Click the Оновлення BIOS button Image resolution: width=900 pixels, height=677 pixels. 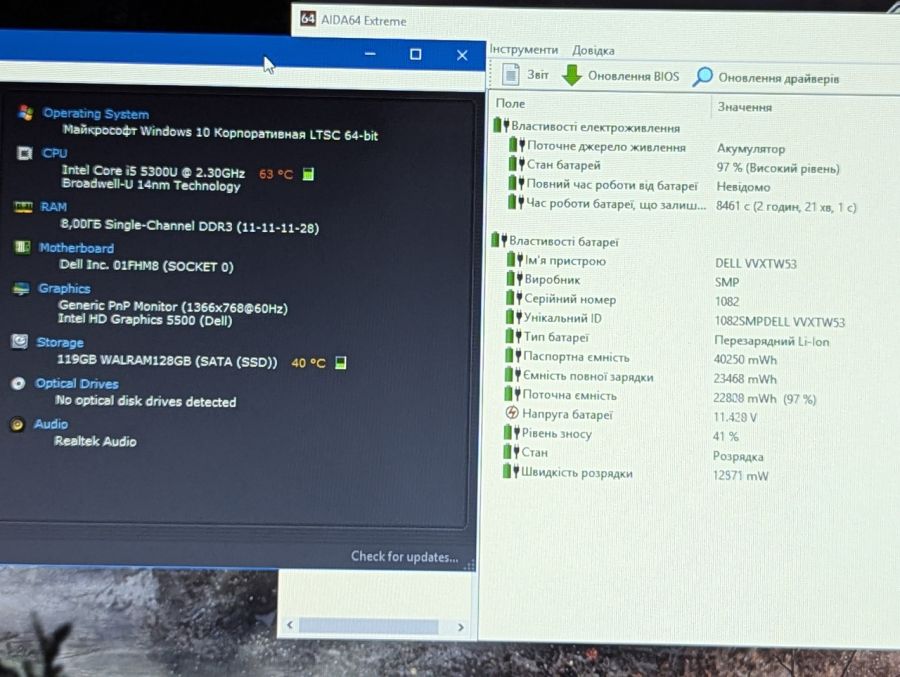(620, 76)
